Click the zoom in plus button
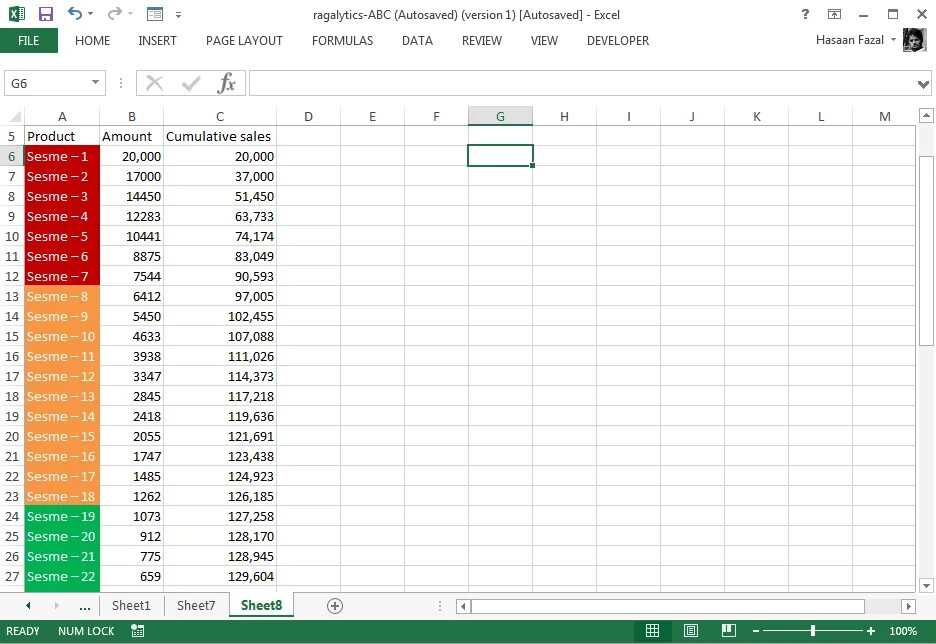The width and height of the screenshot is (936, 644). 871,631
